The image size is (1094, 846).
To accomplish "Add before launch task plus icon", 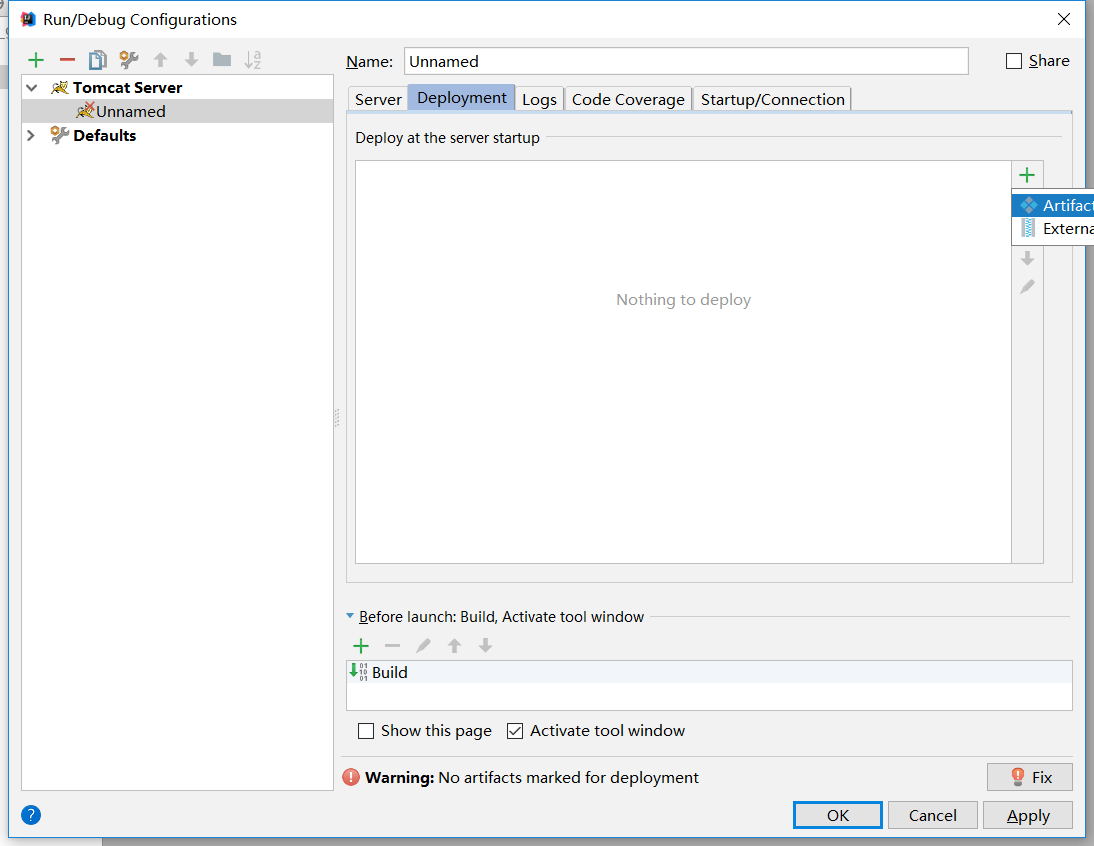I will 361,646.
